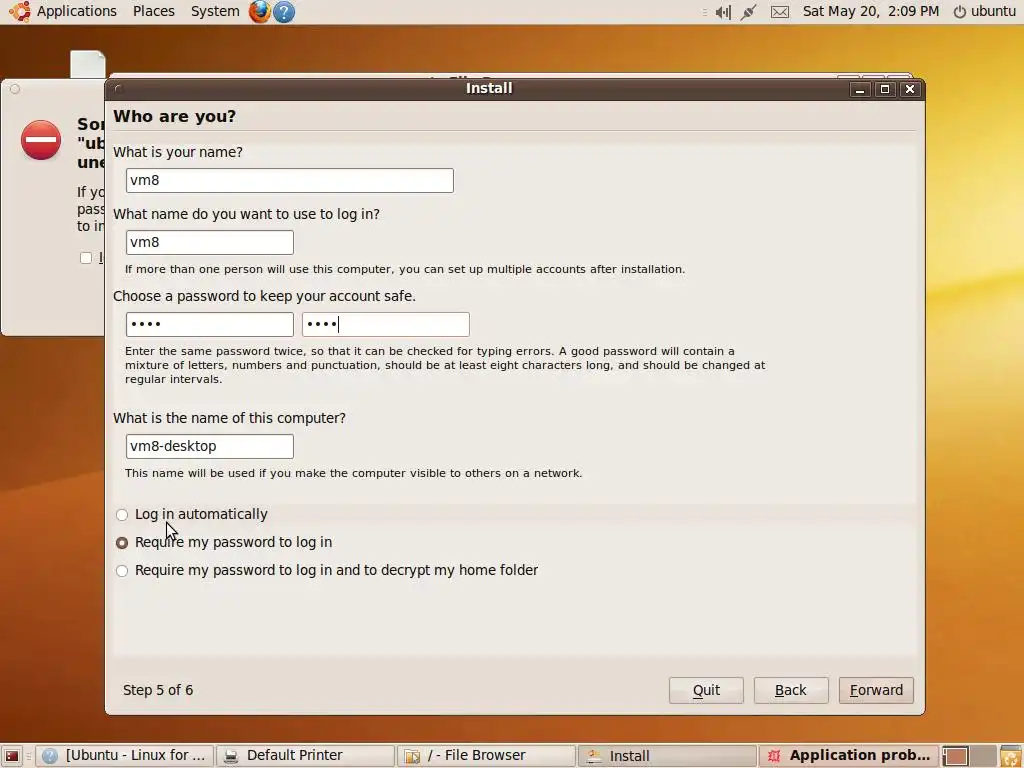Image resolution: width=1024 pixels, height=768 pixels.
Task: Click the red stop icon in the error dialog
Action: pyautogui.click(x=41, y=139)
